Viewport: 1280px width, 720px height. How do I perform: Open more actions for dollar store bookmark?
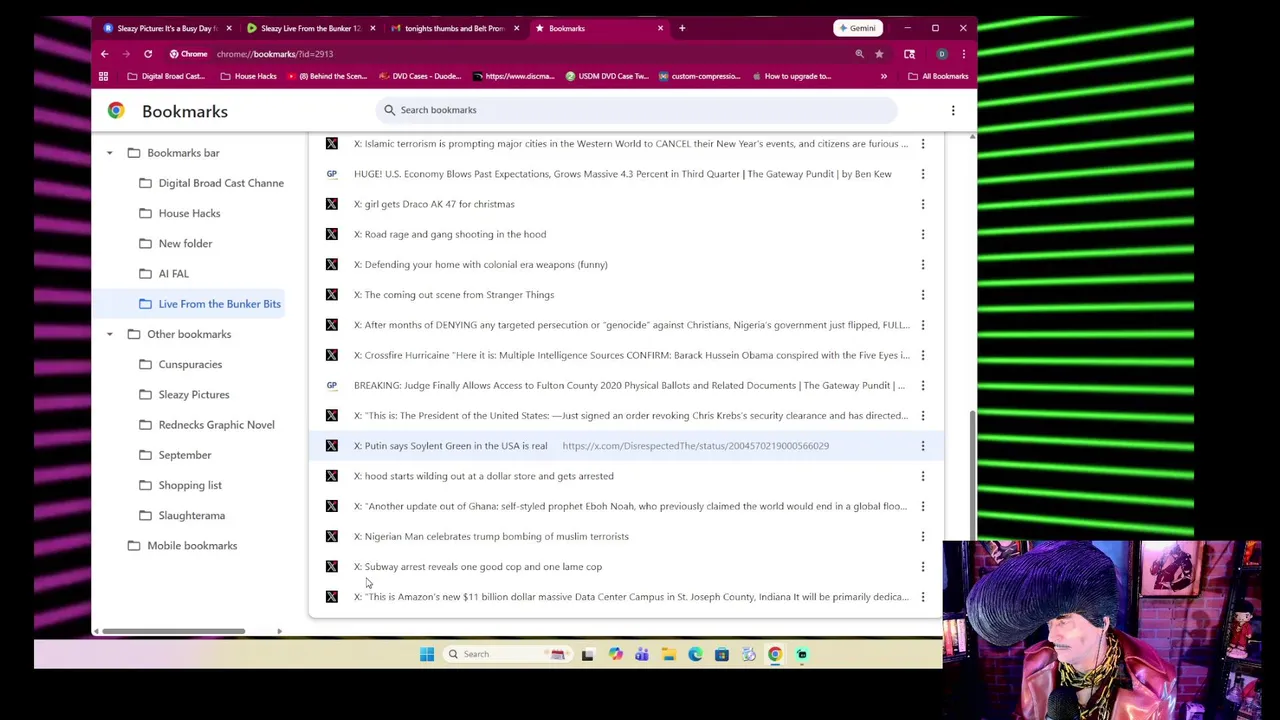pos(923,476)
